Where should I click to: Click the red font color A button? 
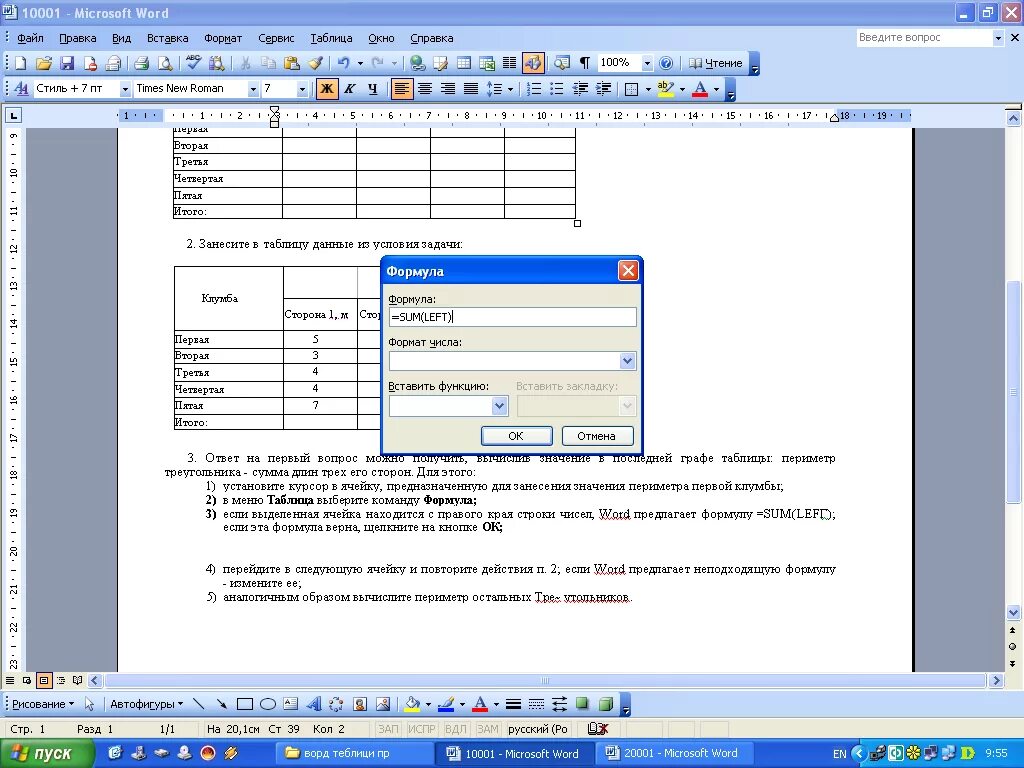(699, 89)
